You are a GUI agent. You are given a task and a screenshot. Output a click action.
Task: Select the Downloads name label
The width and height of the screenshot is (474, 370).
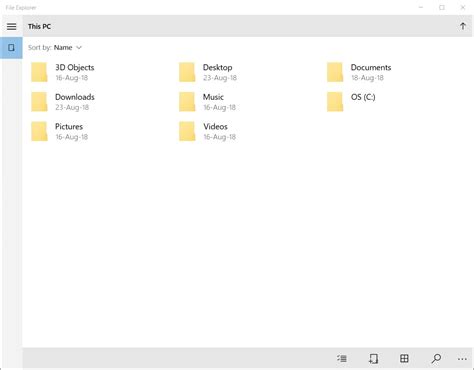coord(75,97)
